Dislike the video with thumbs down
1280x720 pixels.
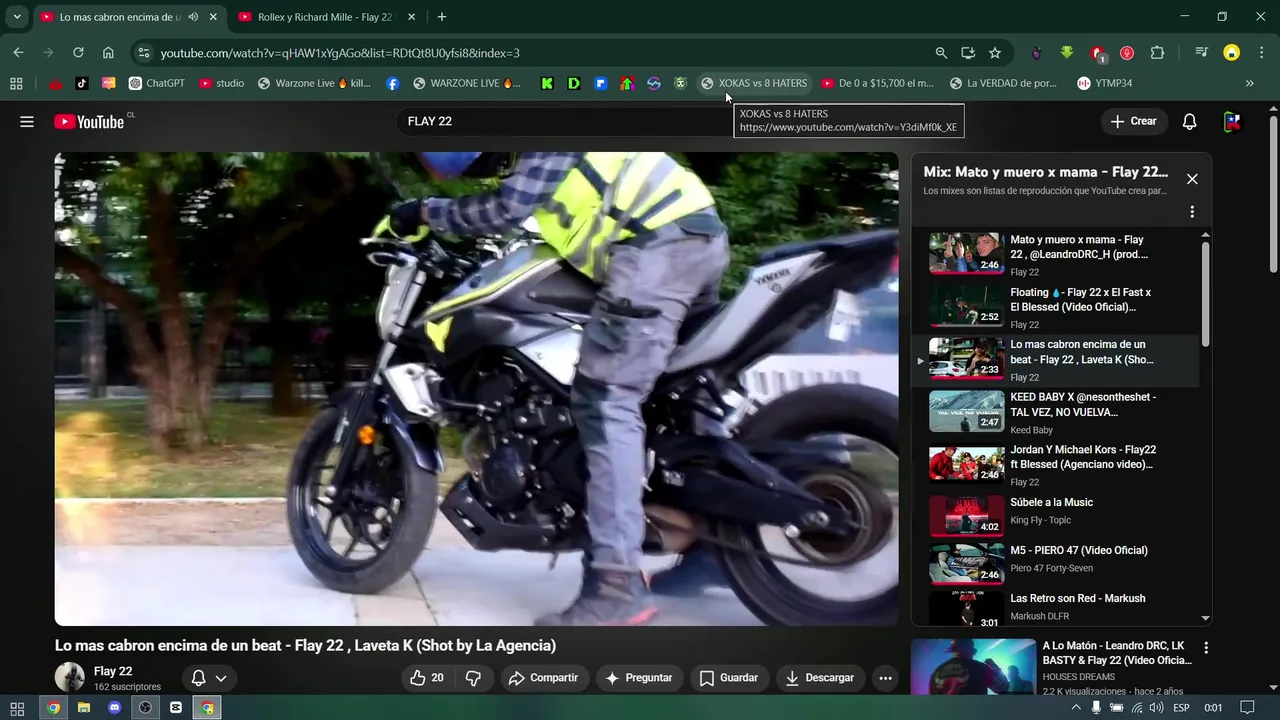point(473,678)
